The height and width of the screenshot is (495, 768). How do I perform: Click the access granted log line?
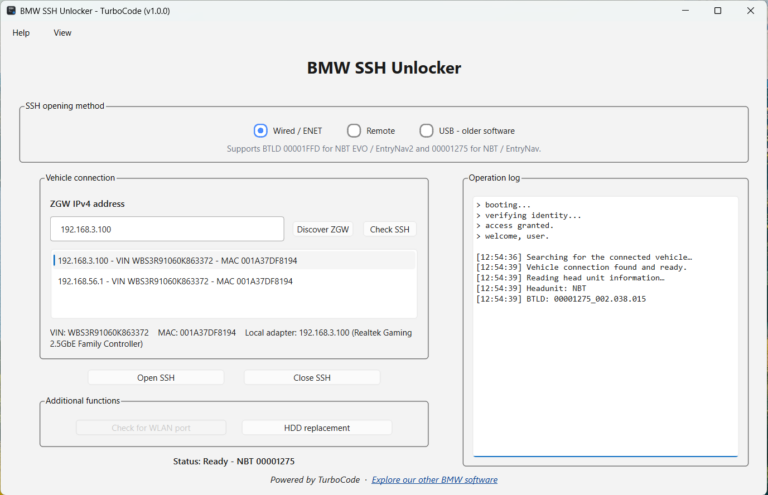click(514, 225)
